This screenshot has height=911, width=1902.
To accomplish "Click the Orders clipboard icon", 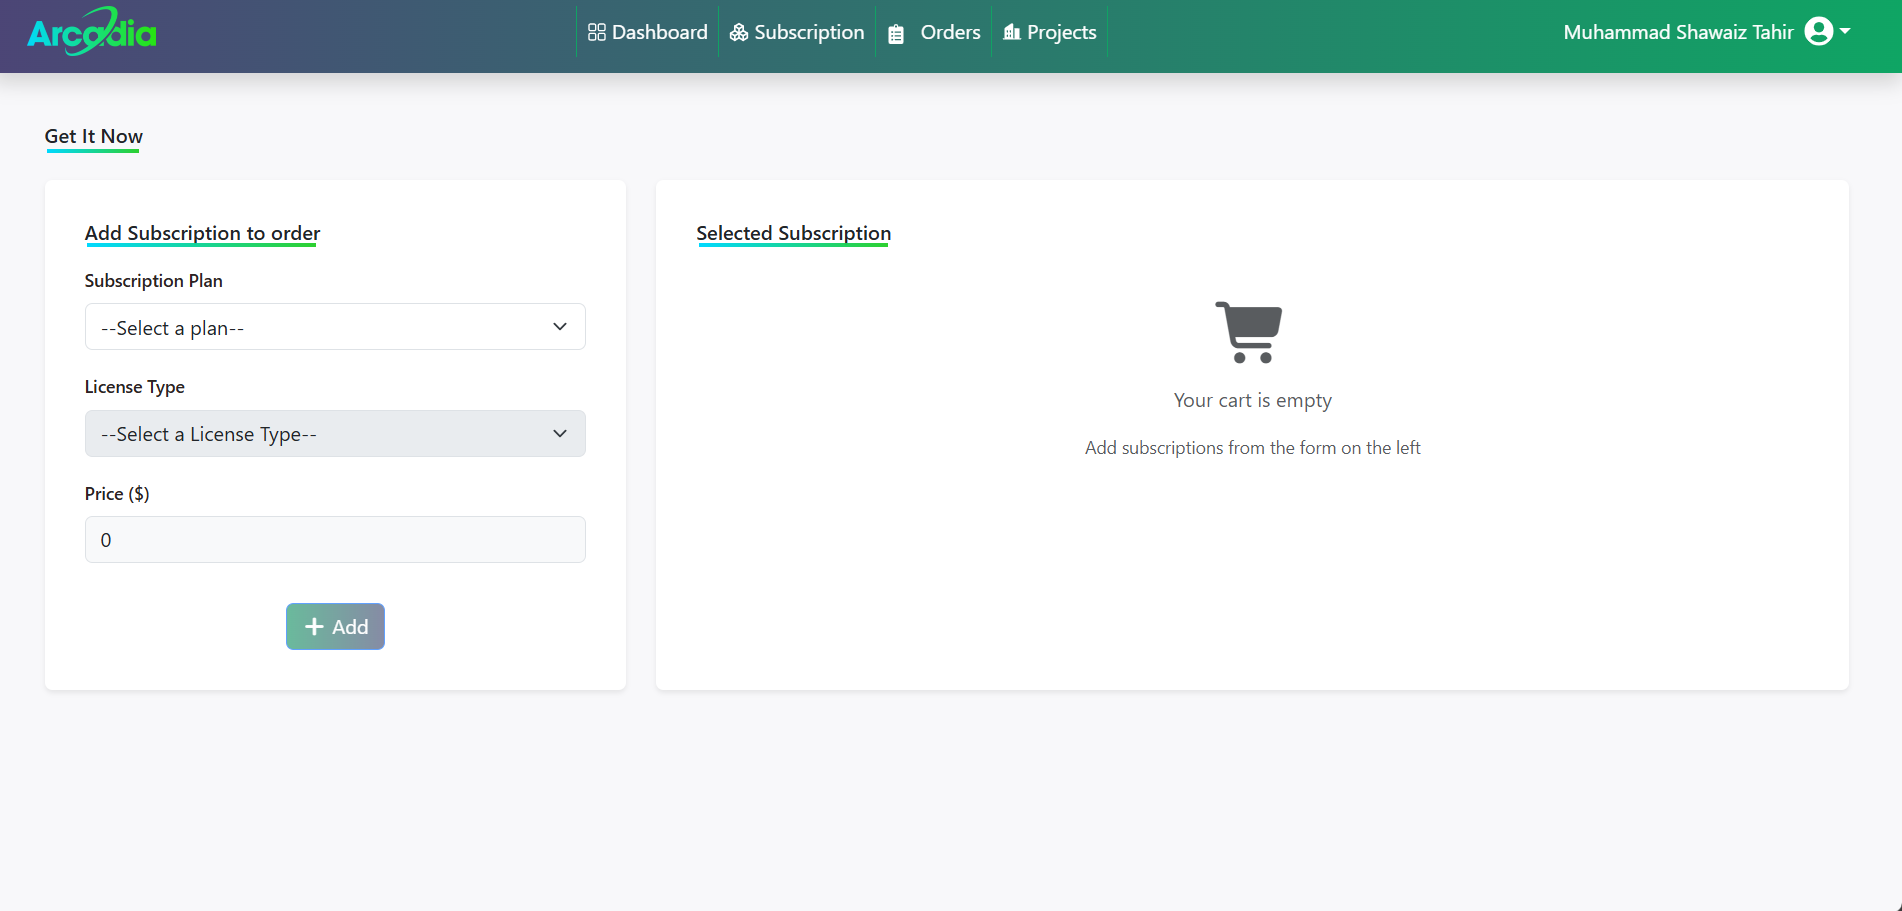I will (x=896, y=34).
